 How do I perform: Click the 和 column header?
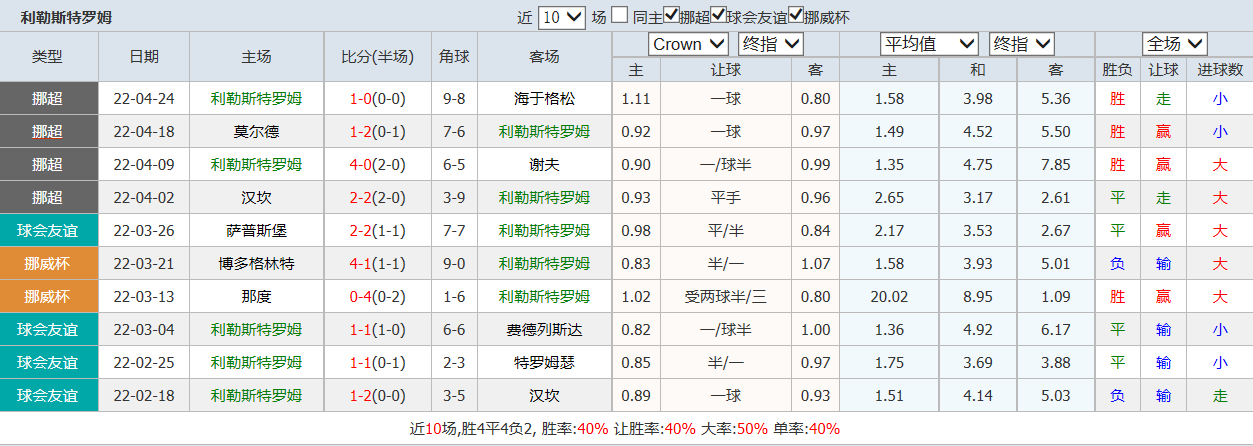pos(977,70)
